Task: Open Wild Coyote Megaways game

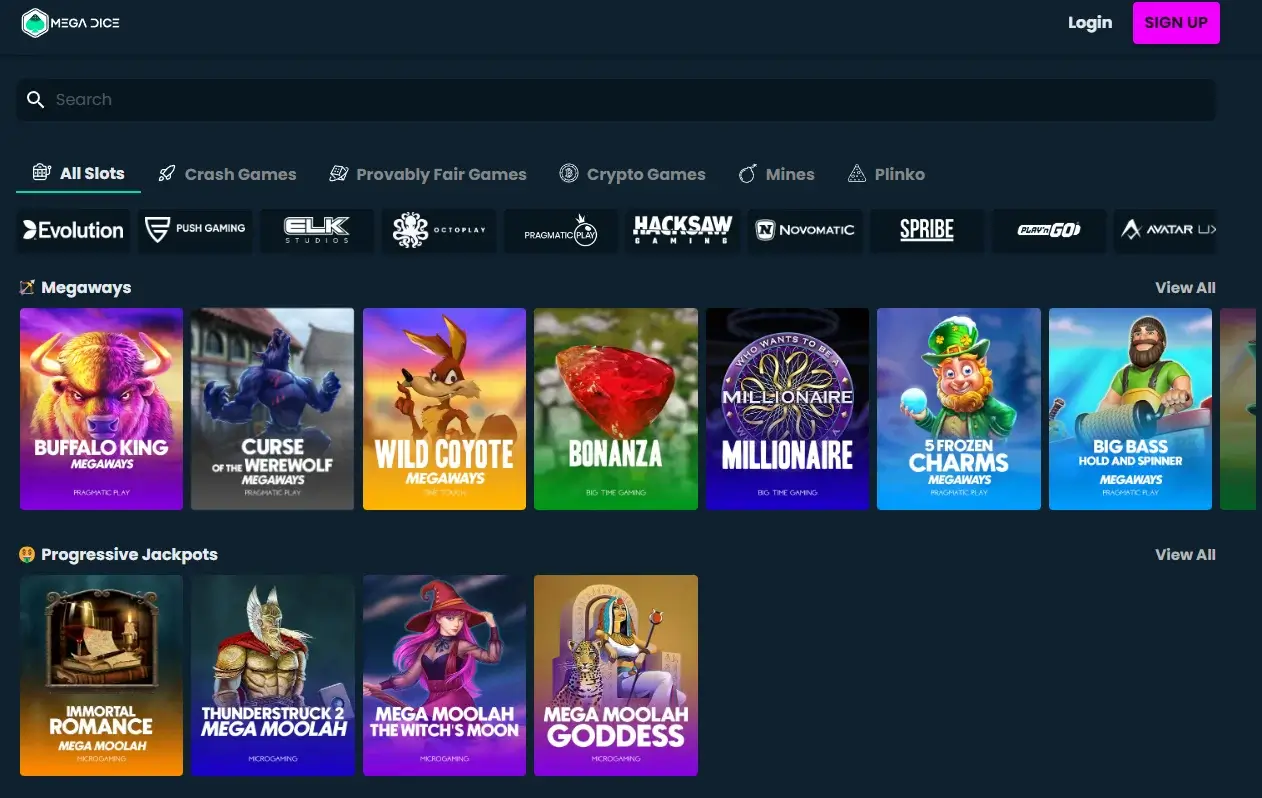Action: click(444, 409)
